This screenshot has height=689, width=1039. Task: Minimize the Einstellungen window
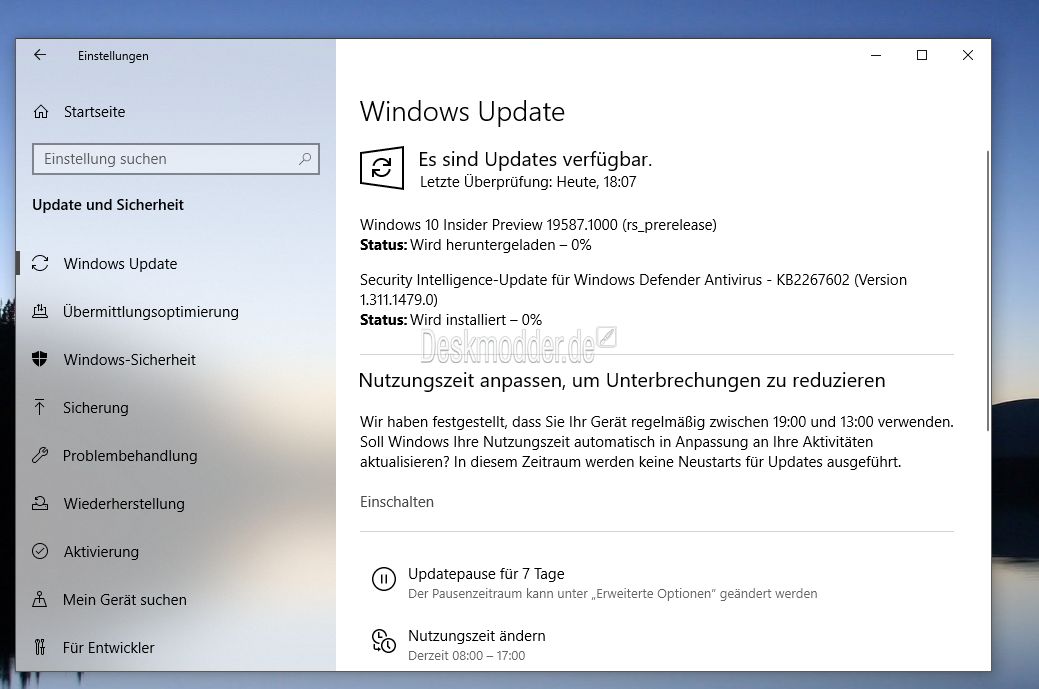pos(876,56)
